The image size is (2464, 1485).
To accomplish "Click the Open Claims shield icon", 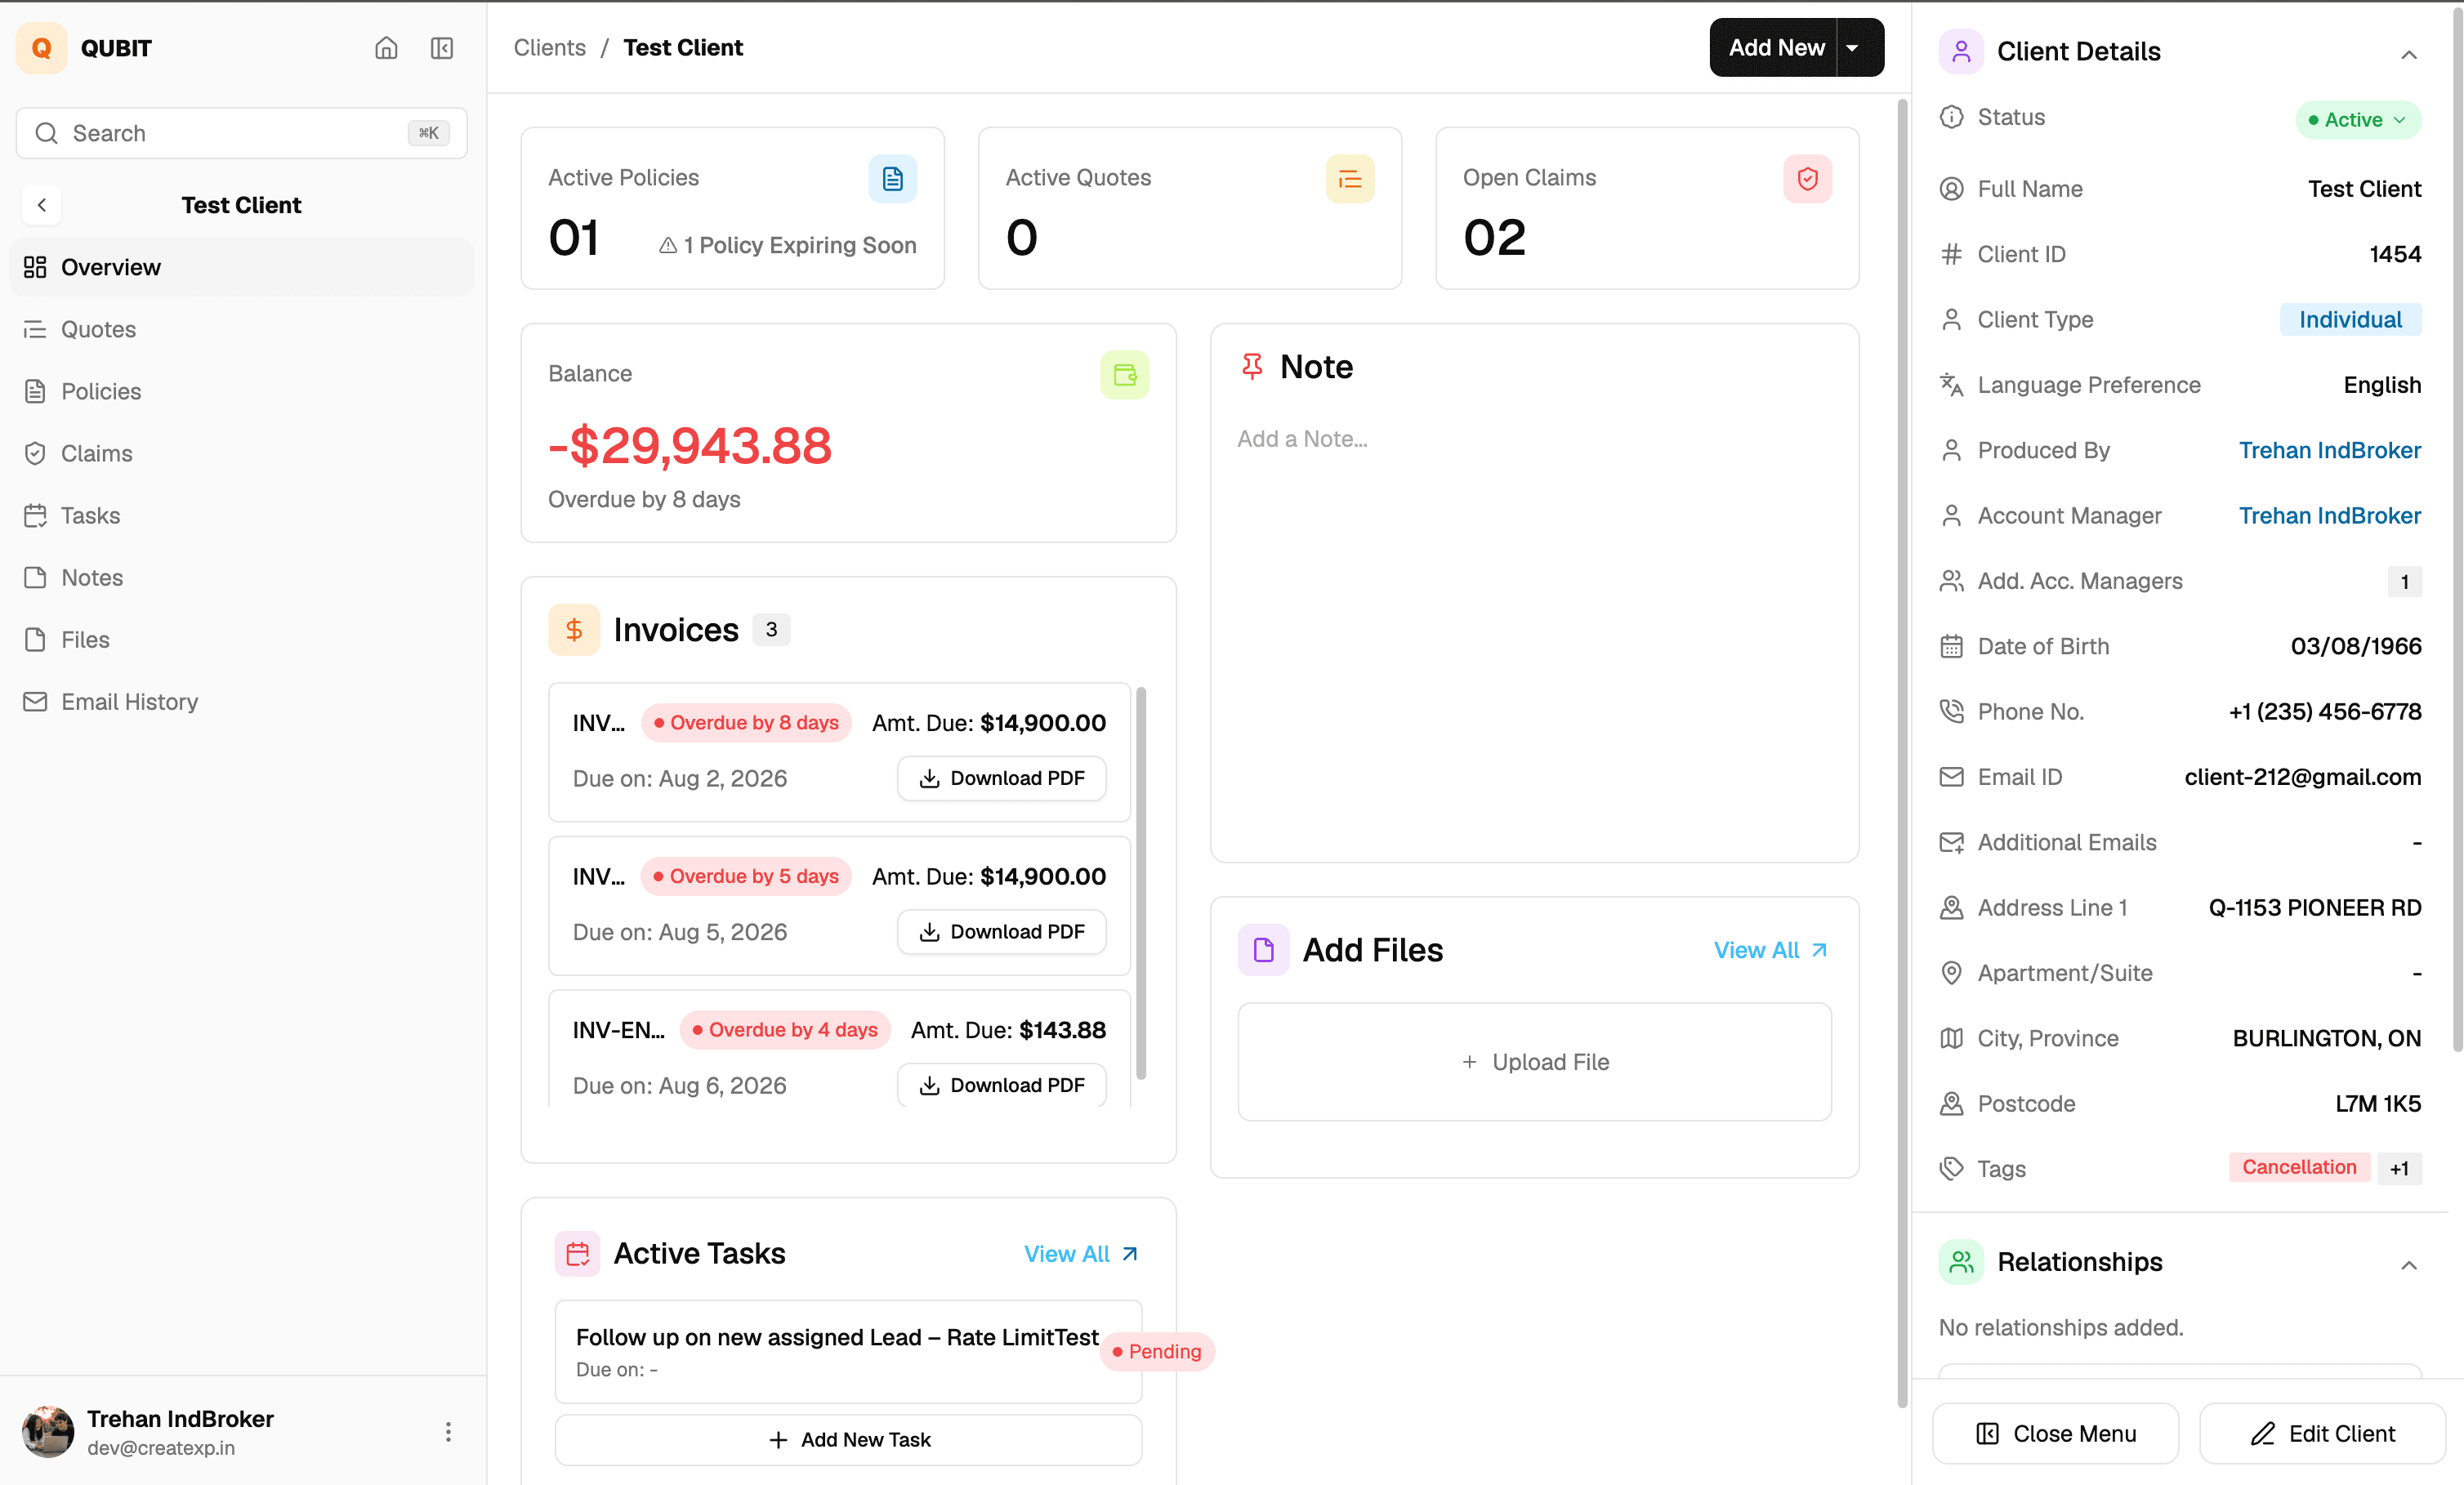I will (x=1807, y=179).
